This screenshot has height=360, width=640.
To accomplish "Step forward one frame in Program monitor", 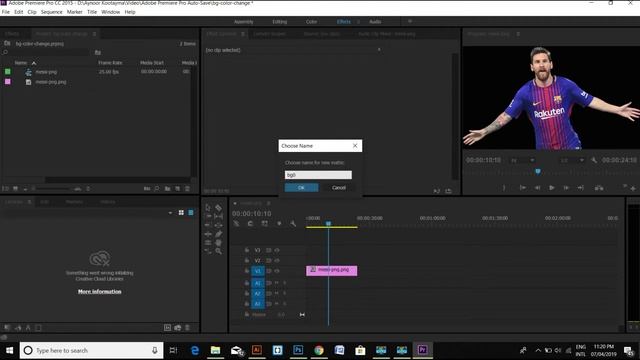I will (566, 187).
